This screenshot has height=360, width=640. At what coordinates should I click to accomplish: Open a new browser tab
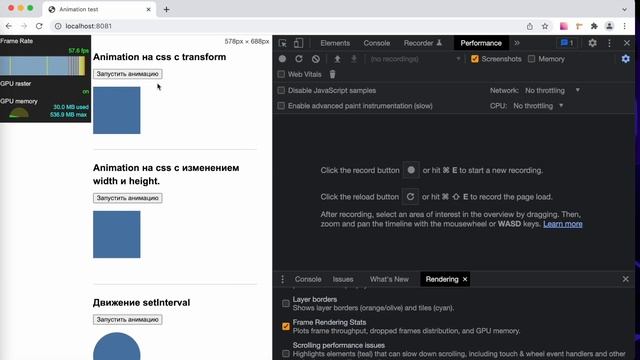(166, 9)
